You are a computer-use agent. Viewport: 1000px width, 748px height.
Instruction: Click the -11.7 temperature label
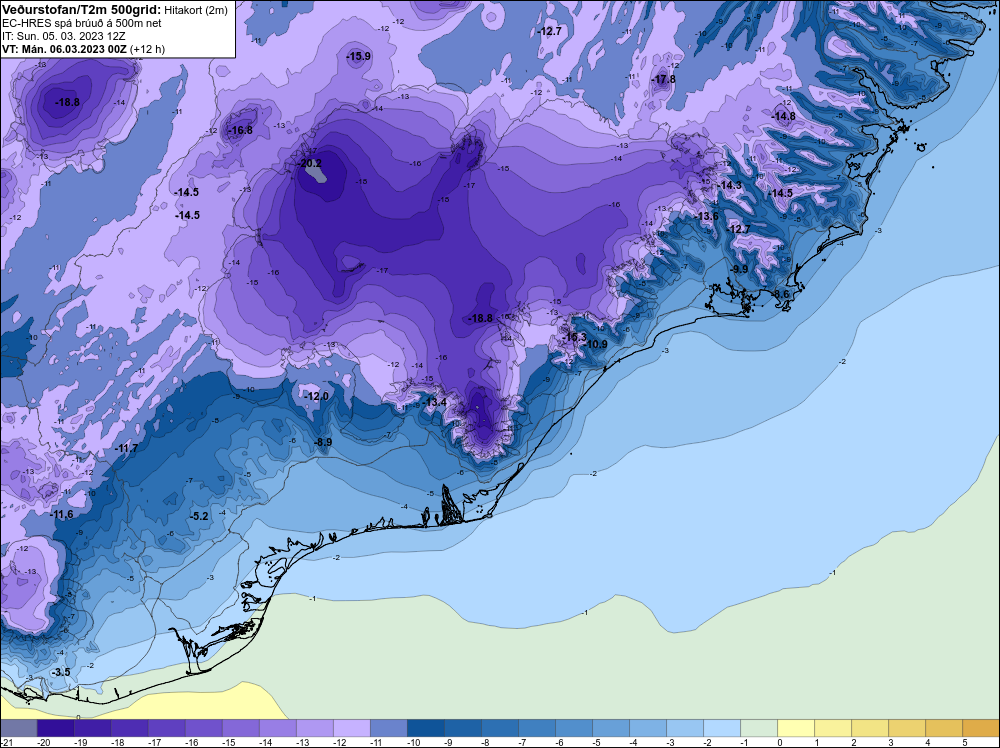pyautogui.click(x=126, y=449)
